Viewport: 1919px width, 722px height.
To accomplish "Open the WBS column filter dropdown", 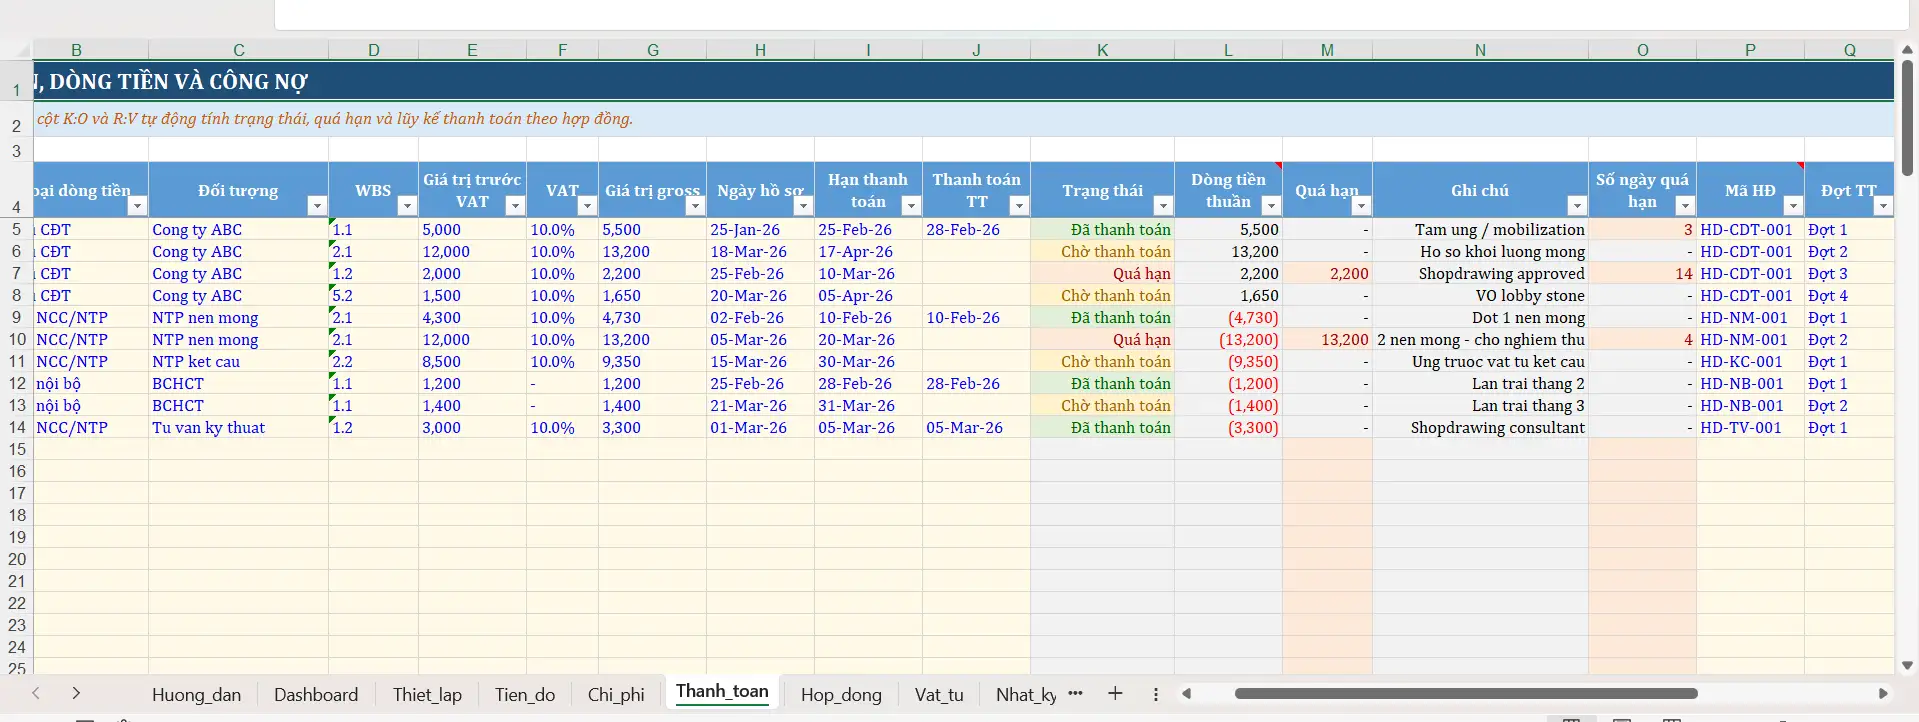I will coord(407,206).
